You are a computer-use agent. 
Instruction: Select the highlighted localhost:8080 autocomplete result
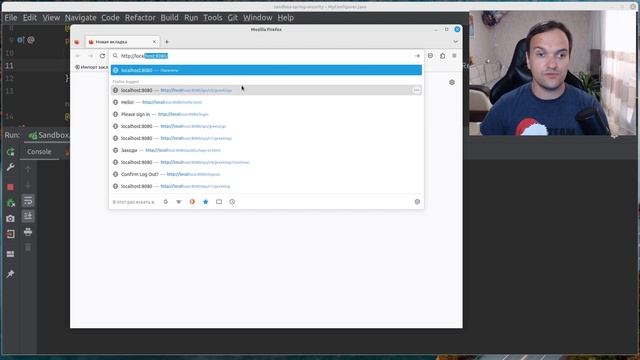266,70
